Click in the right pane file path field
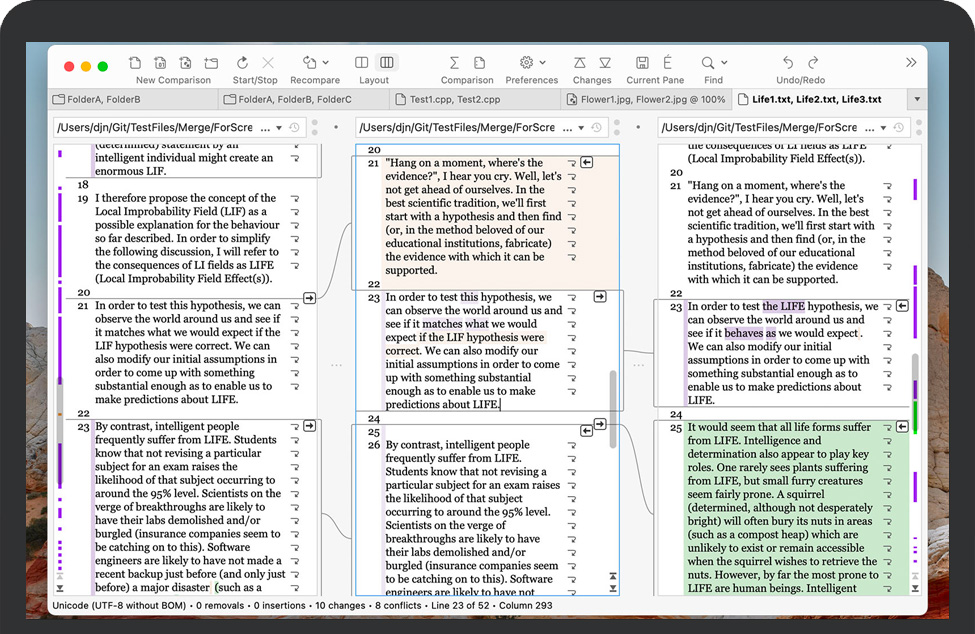Screen dimensions: 975x634 [x=760, y=128]
